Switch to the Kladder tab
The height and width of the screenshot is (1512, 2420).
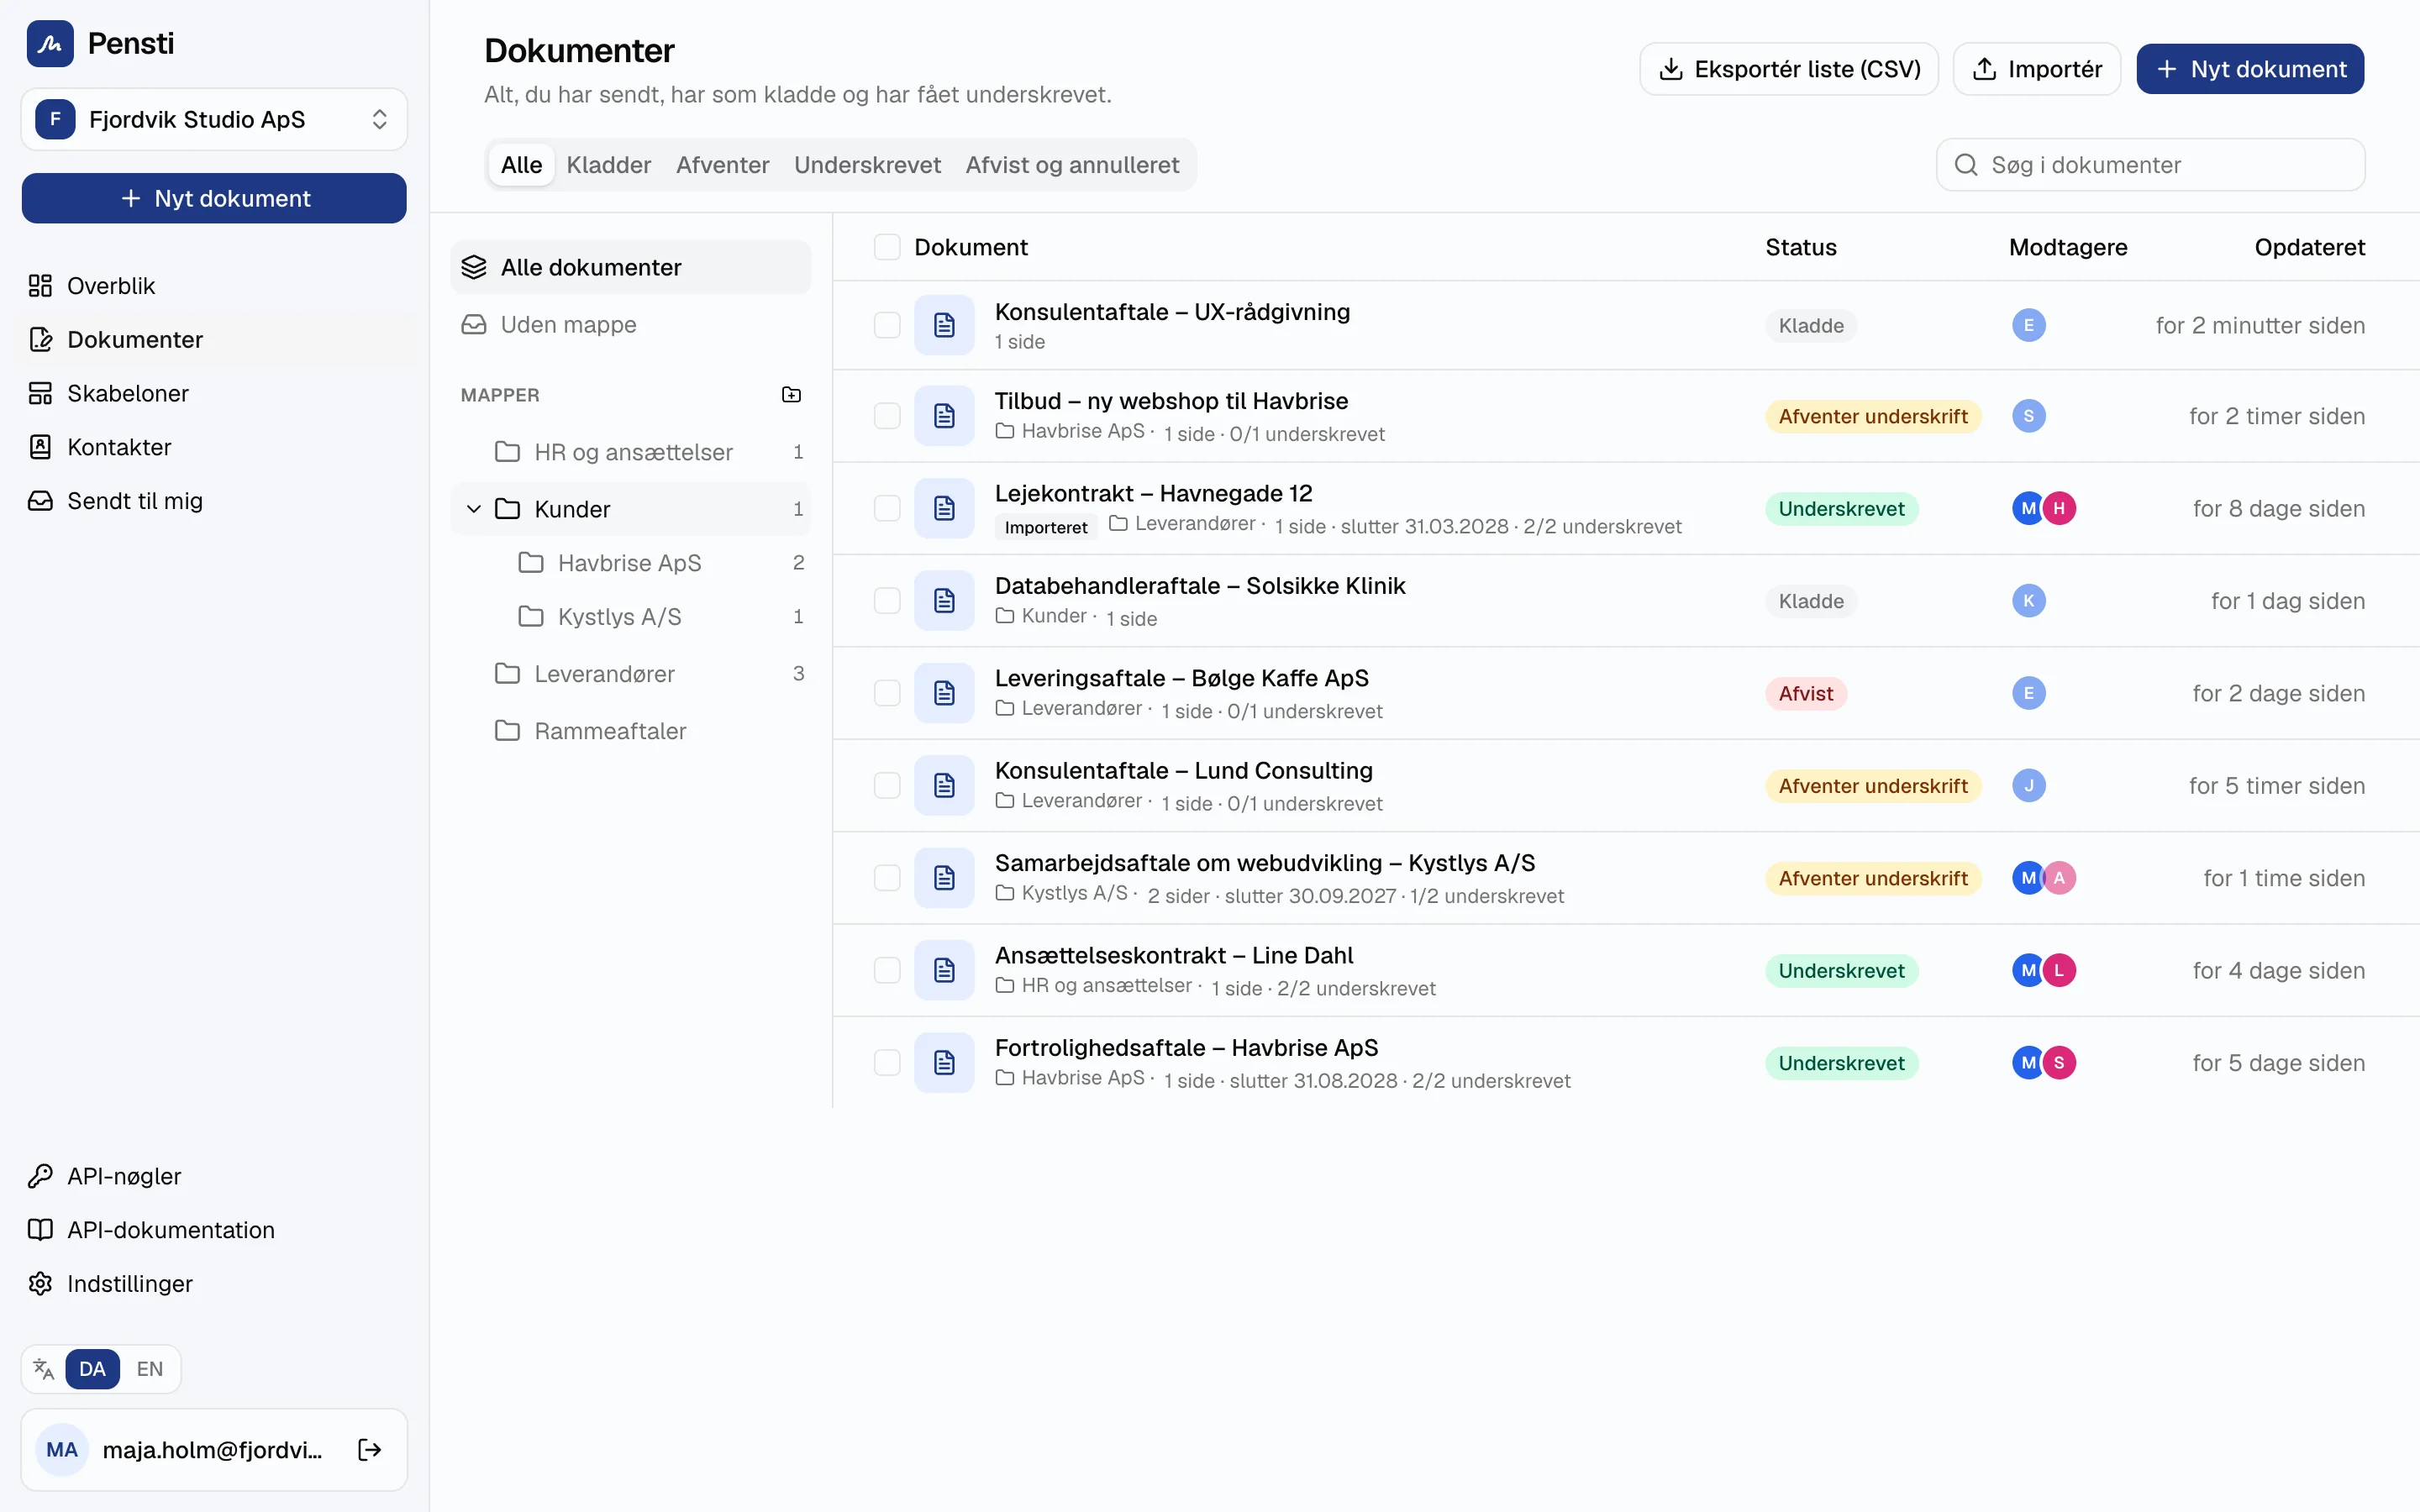tap(608, 165)
